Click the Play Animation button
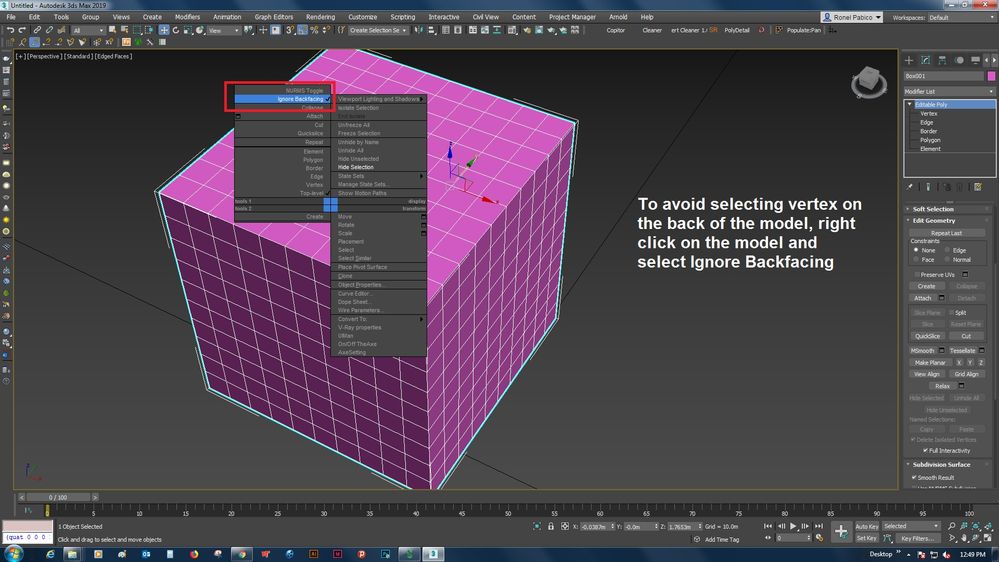 click(793, 526)
